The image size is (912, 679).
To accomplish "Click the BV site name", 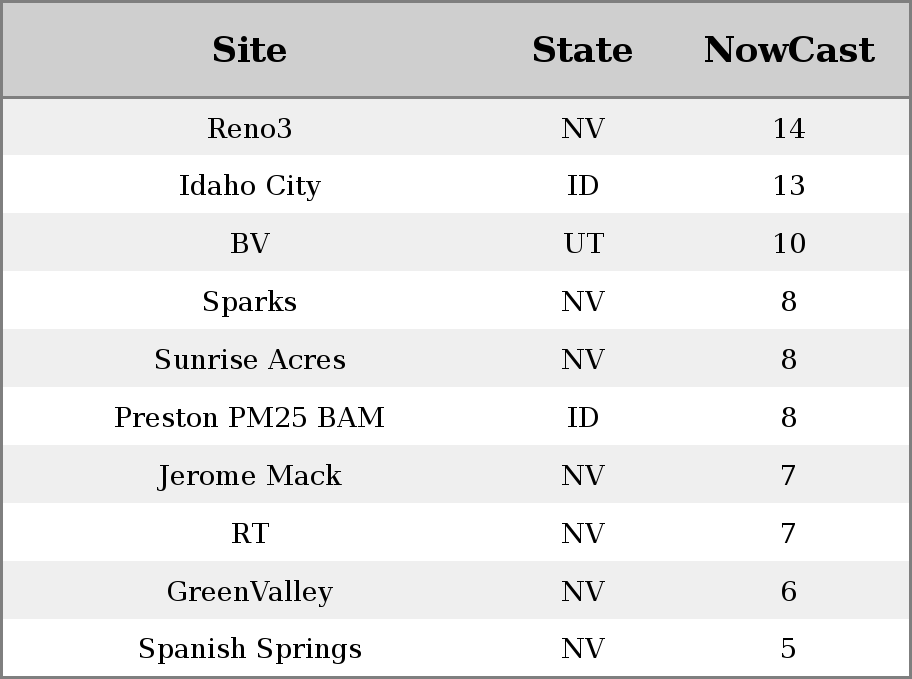I will [x=249, y=244].
